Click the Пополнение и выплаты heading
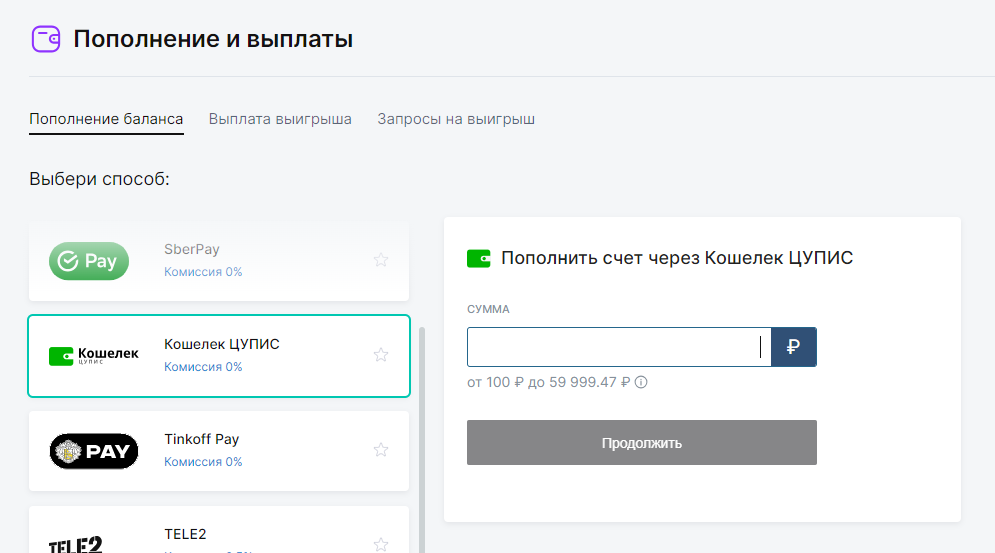Viewport: 995px width, 553px height. 213,39
